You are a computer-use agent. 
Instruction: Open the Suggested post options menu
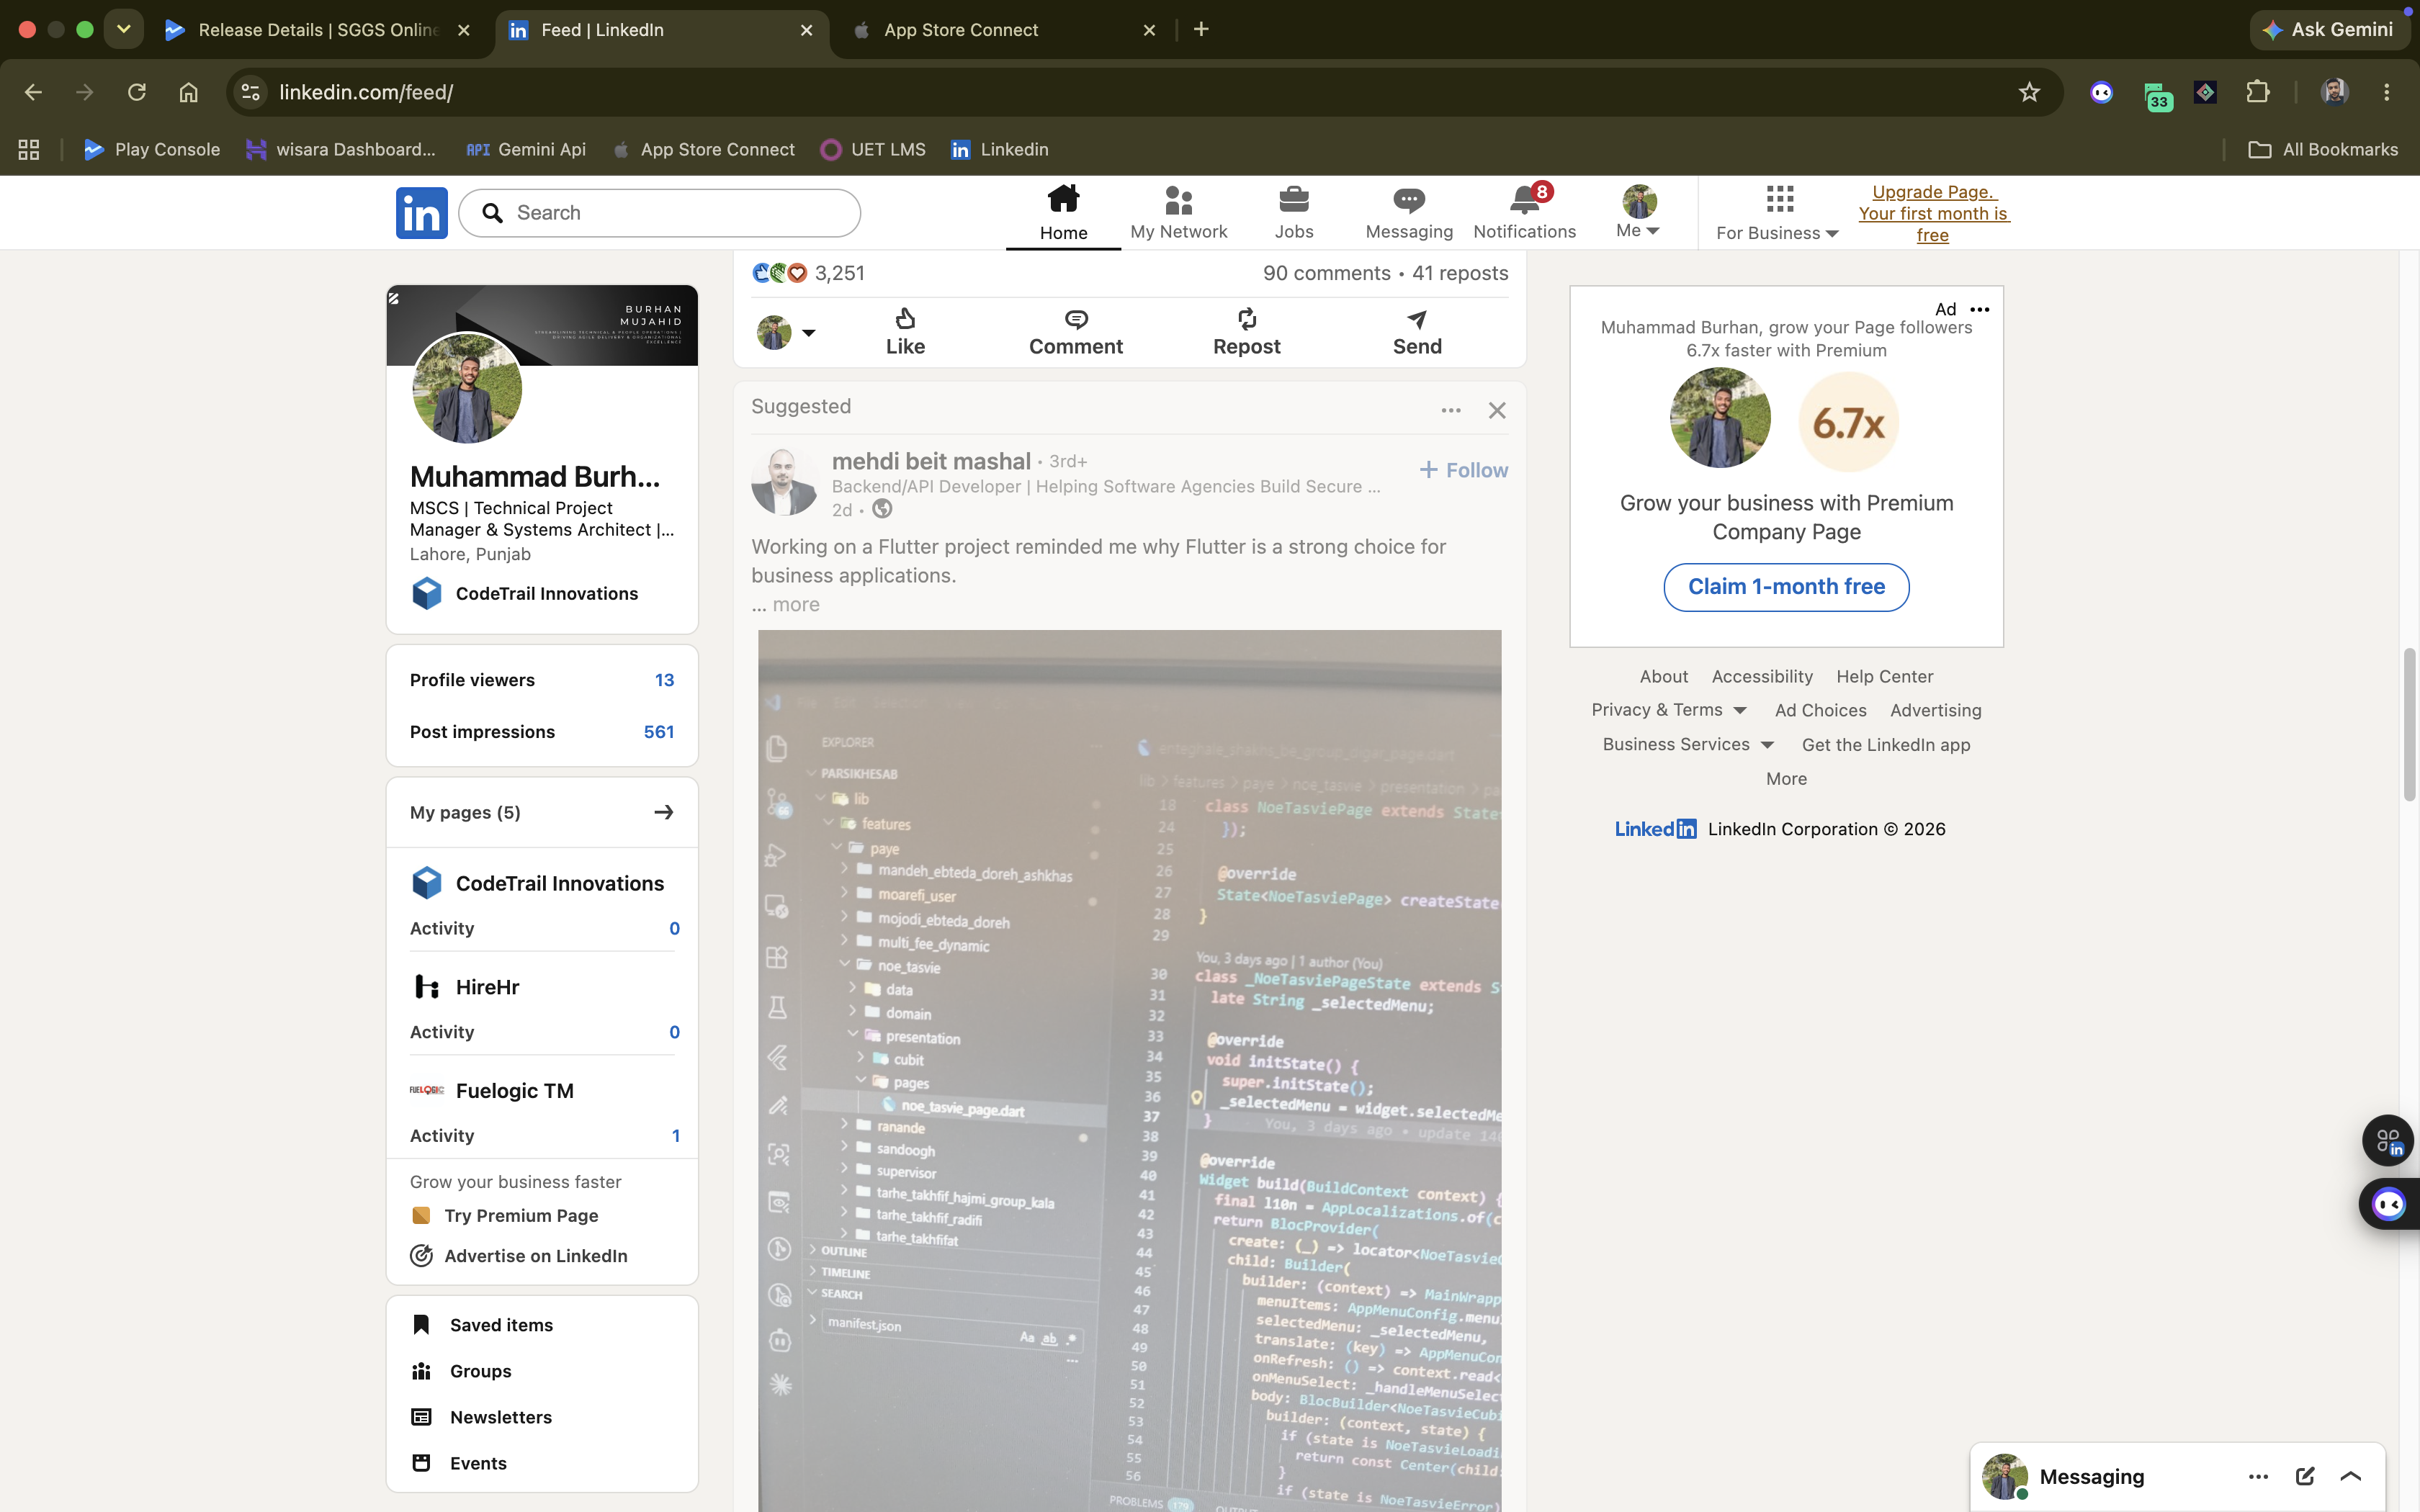click(x=1451, y=410)
